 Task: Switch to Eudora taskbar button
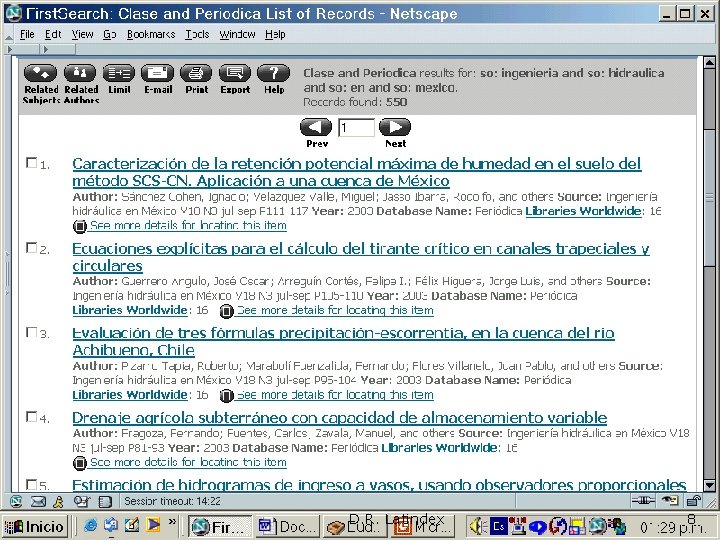click(354, 526)
